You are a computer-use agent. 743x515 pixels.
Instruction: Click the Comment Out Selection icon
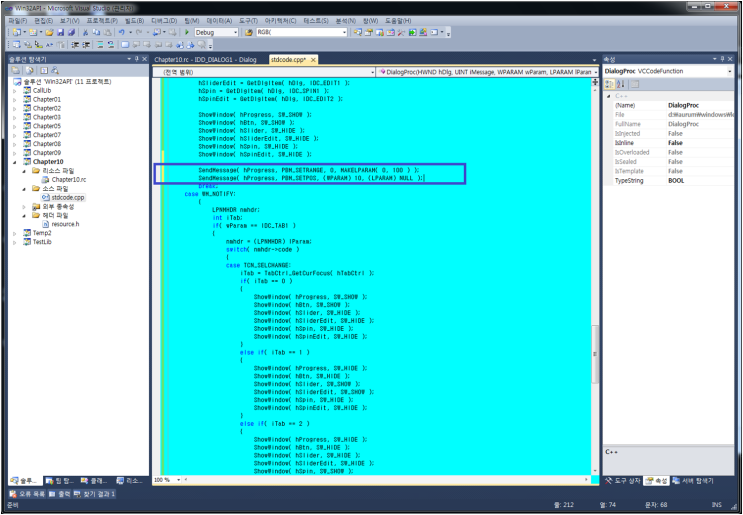click(100, 45)
